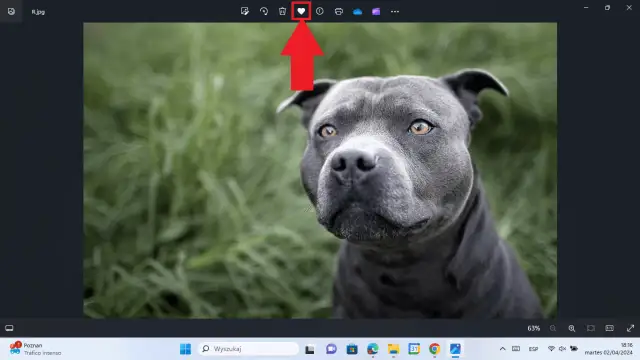640x360 pixels.
Task: Open Photos gallery home icon
Action: pos(11,11)
